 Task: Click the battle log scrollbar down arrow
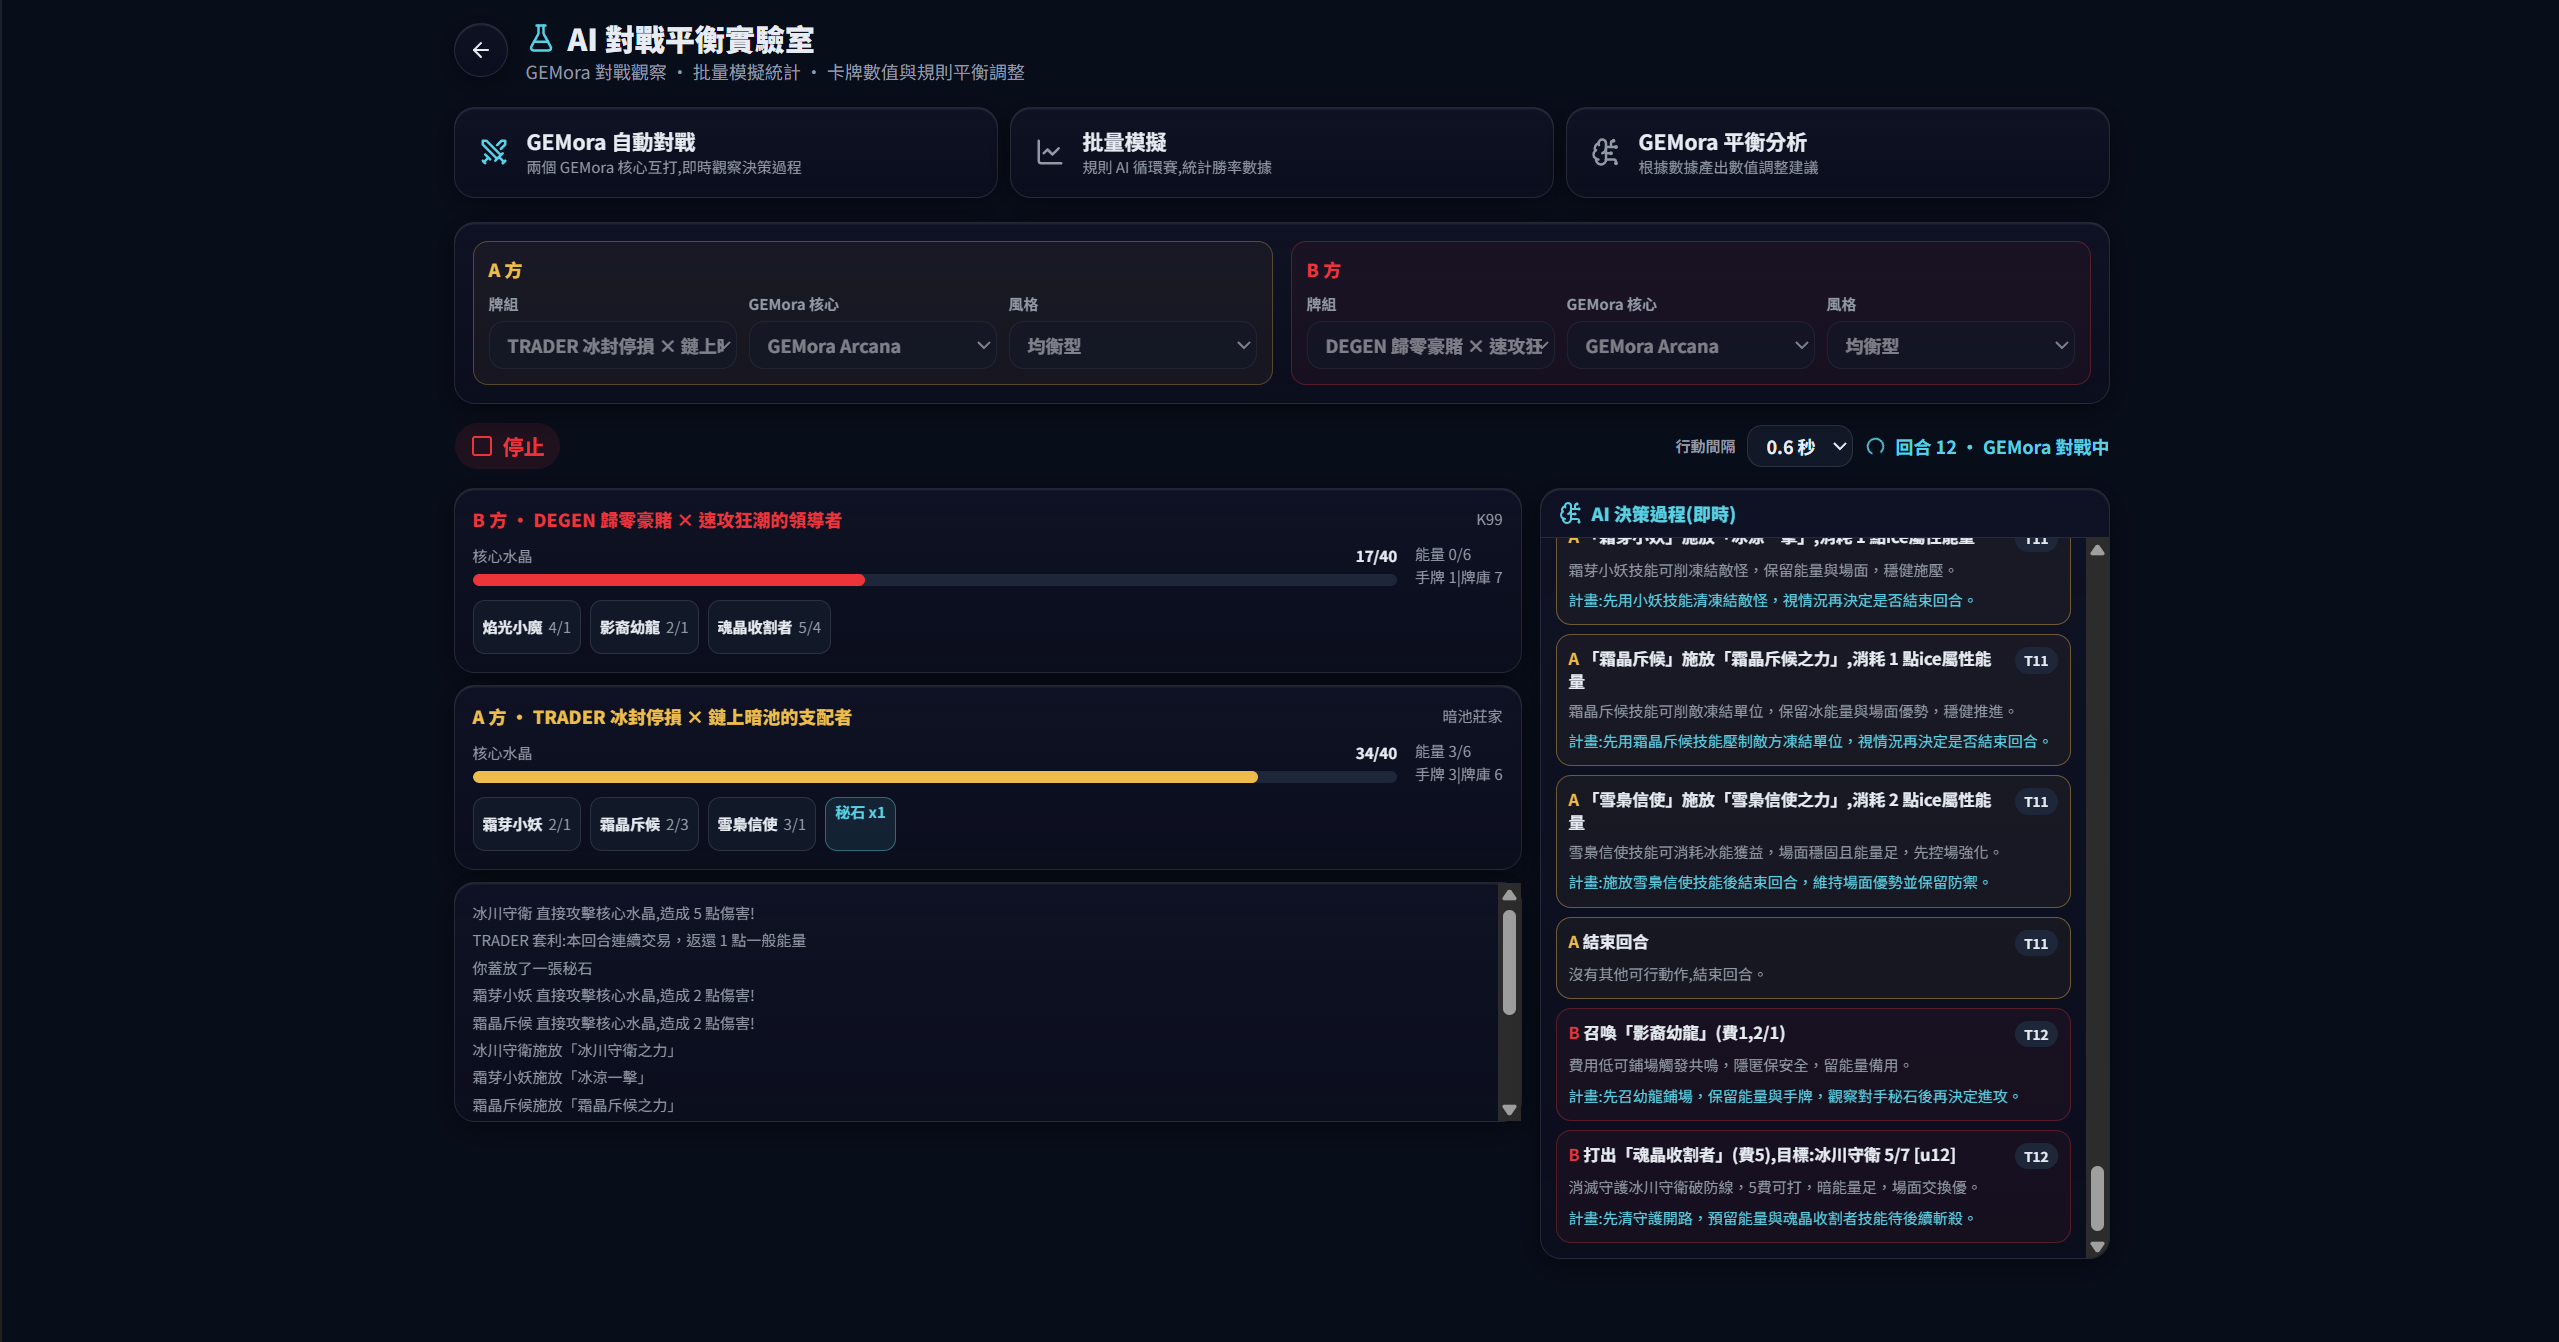click(x=1510, y=1110)
